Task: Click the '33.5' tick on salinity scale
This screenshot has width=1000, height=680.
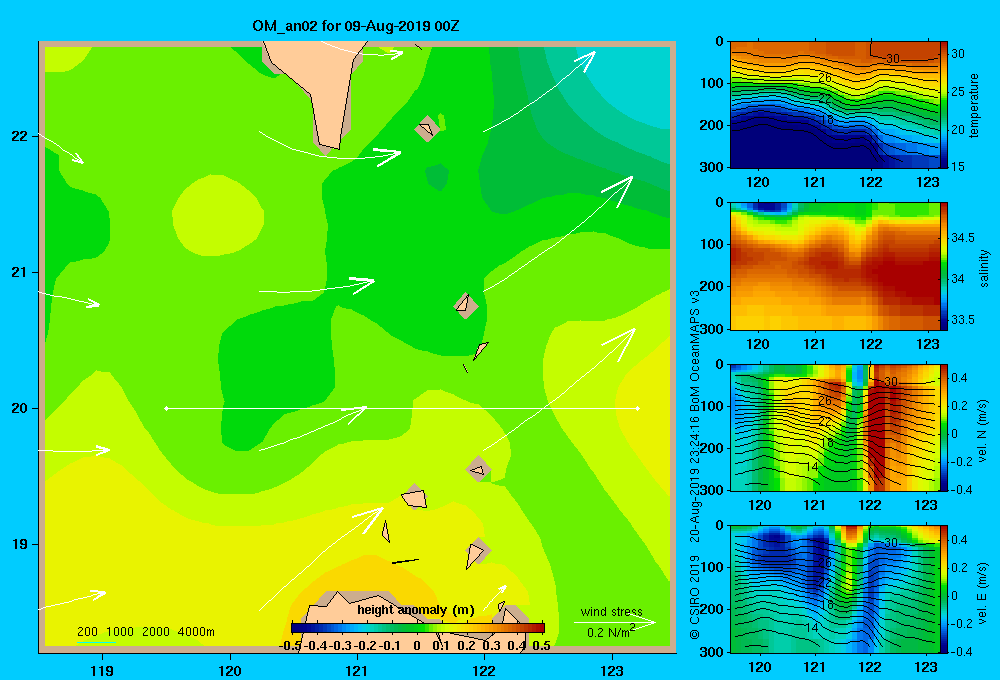Action: 962,320
